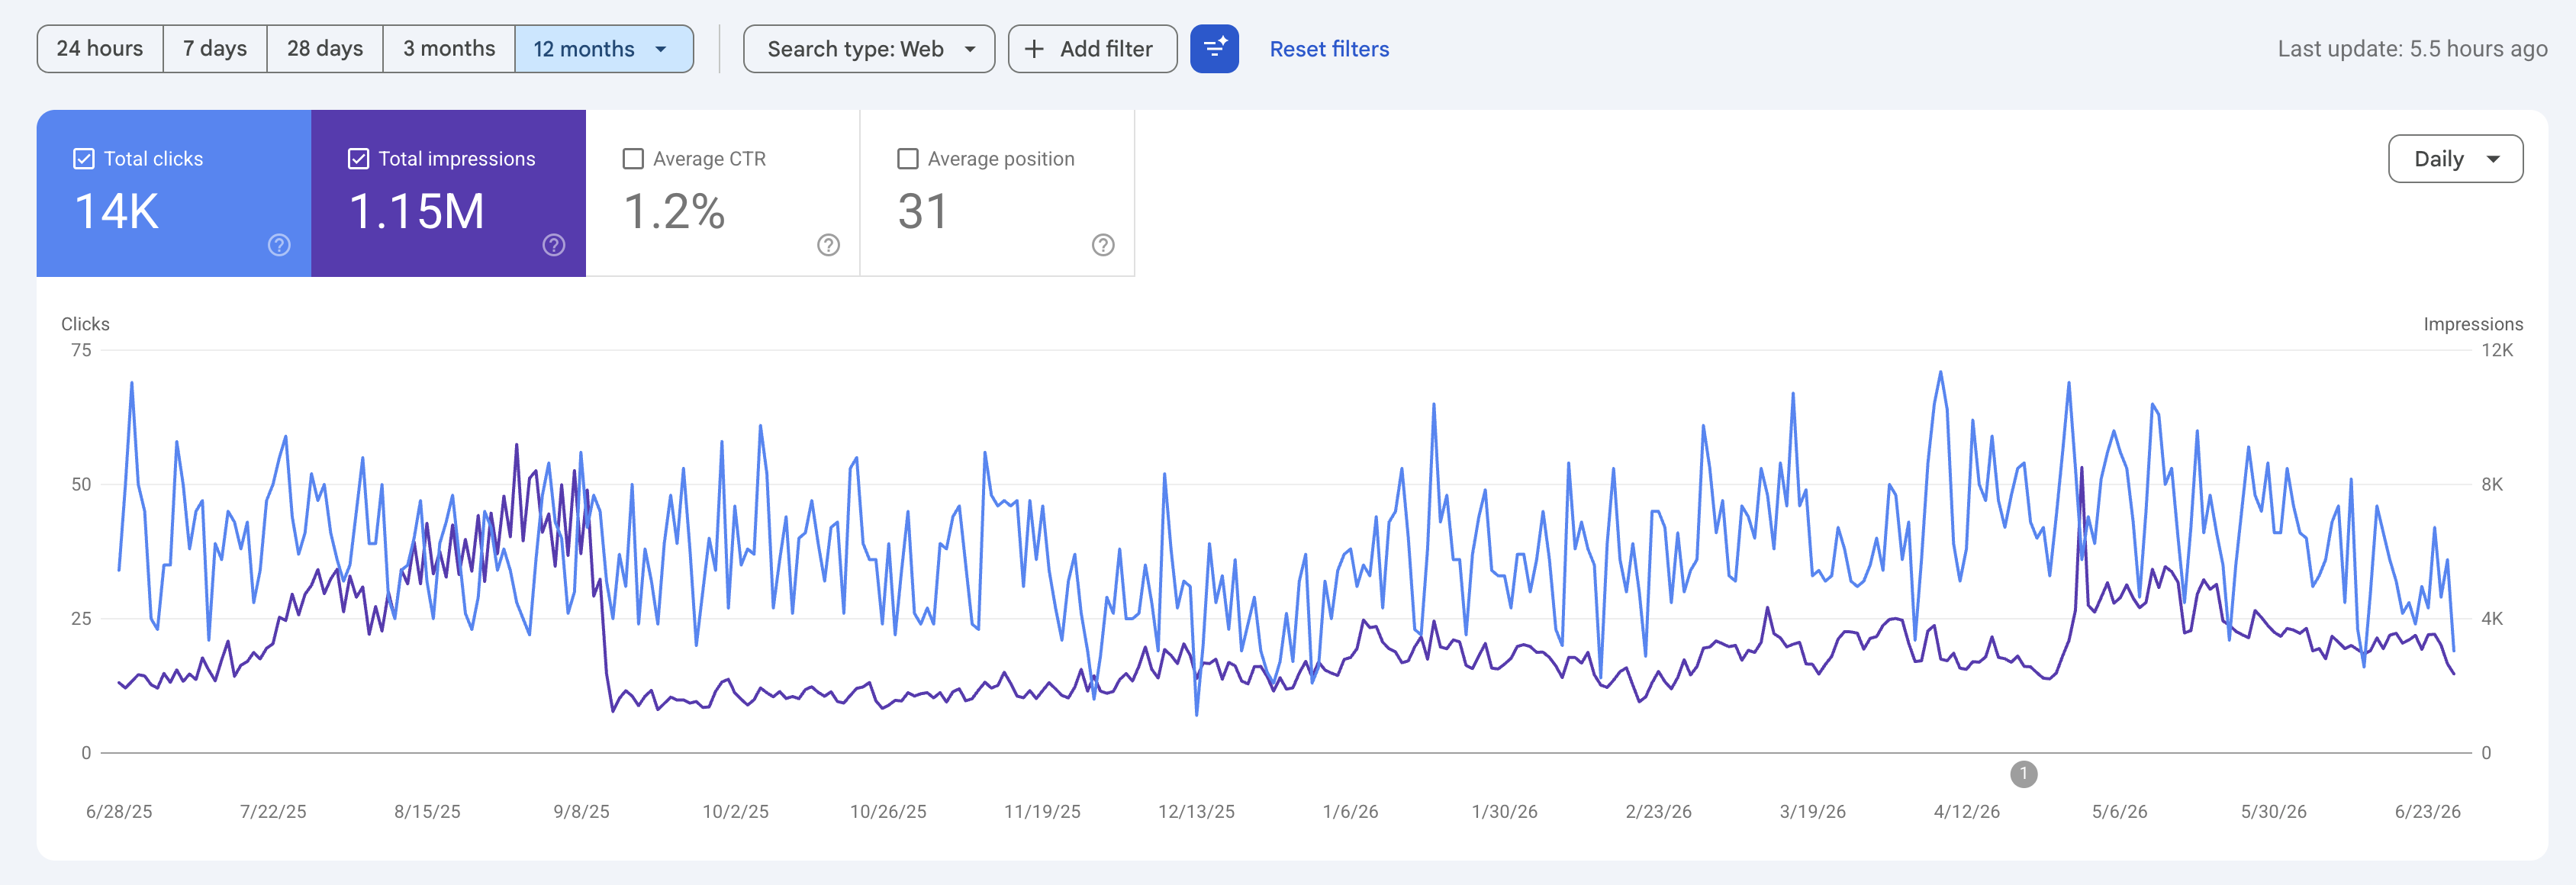Click the 6/28/25 date axis label
The width and height of the screenshot is (2576, 885).
coord(119,812)
